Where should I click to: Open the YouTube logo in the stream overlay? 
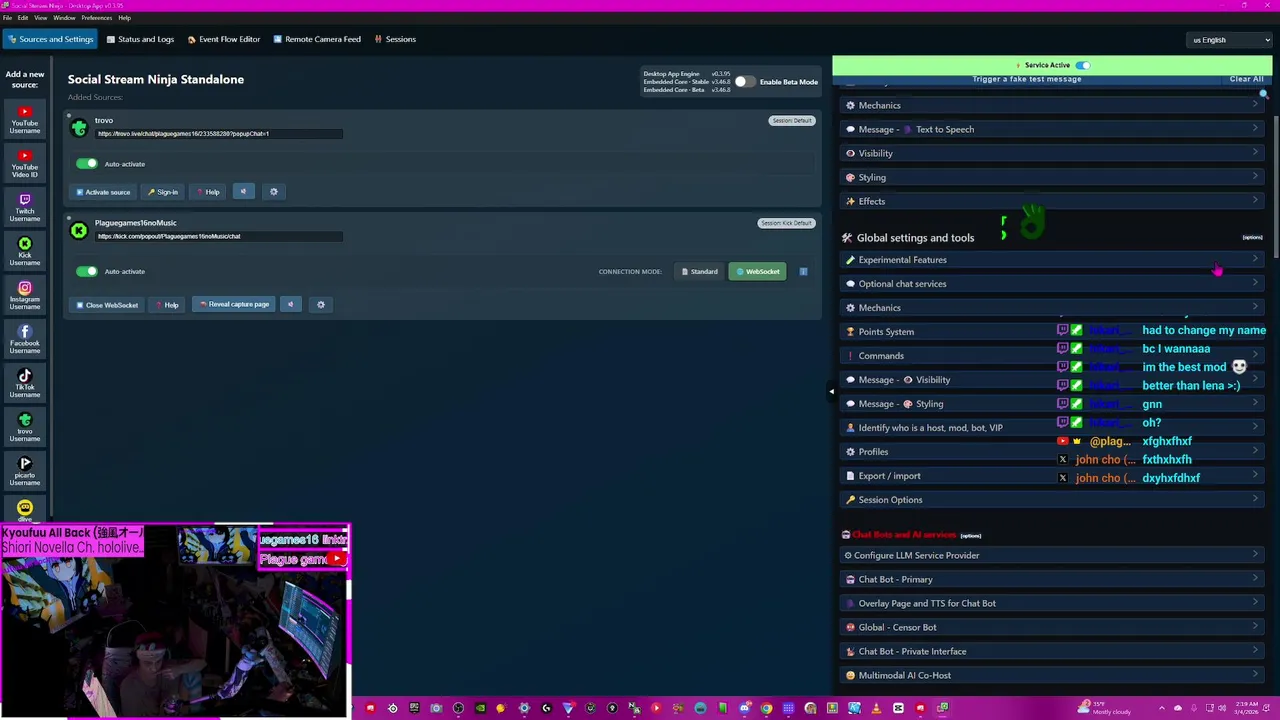(337, 559)
